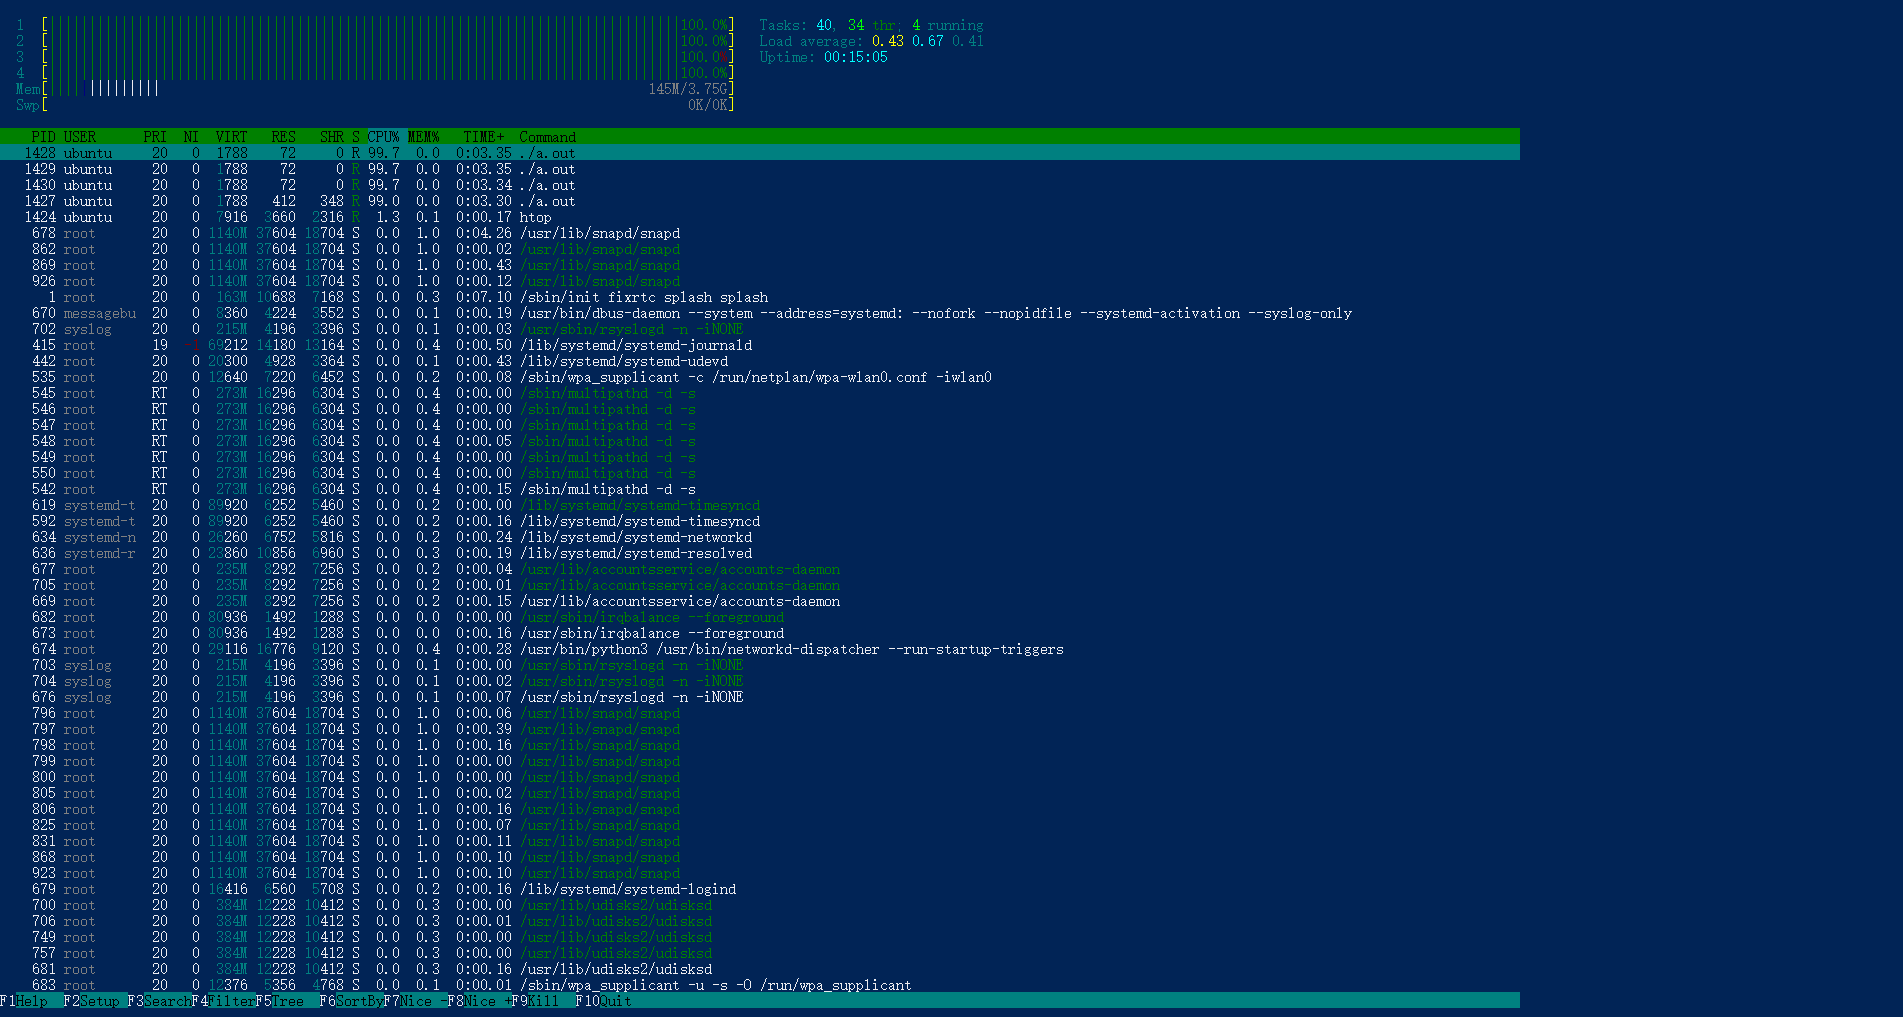Viewport: 1903px width, 1017px height.
Task: Click the SHR column header
Action: tap(332, 137)
